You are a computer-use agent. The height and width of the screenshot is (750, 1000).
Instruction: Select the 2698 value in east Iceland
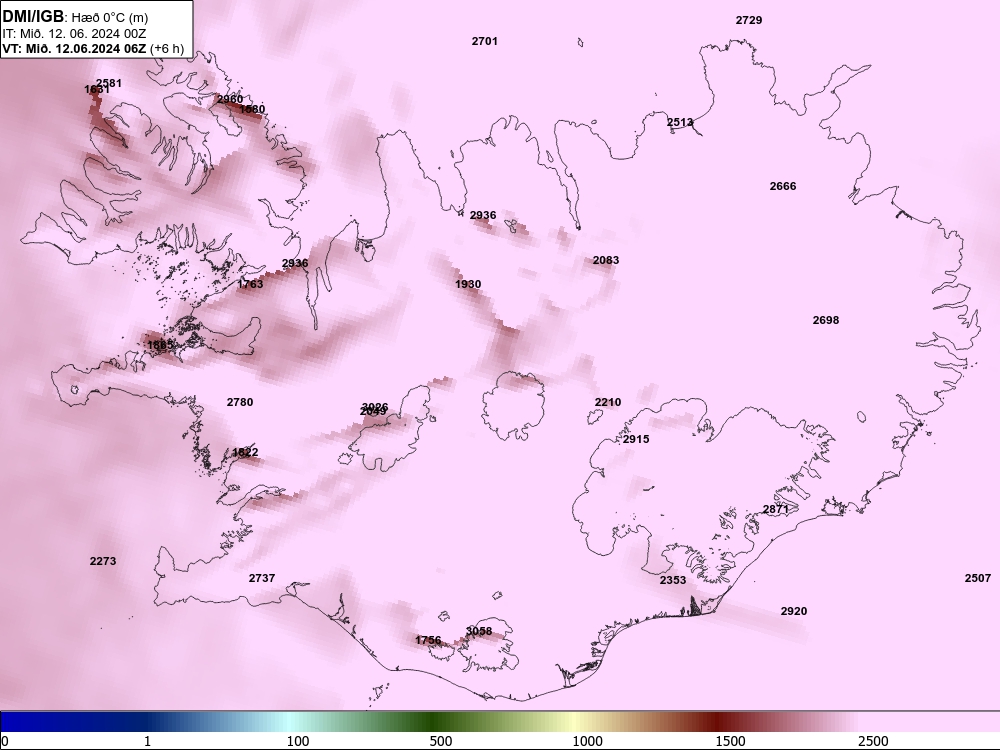pos(826,320)
